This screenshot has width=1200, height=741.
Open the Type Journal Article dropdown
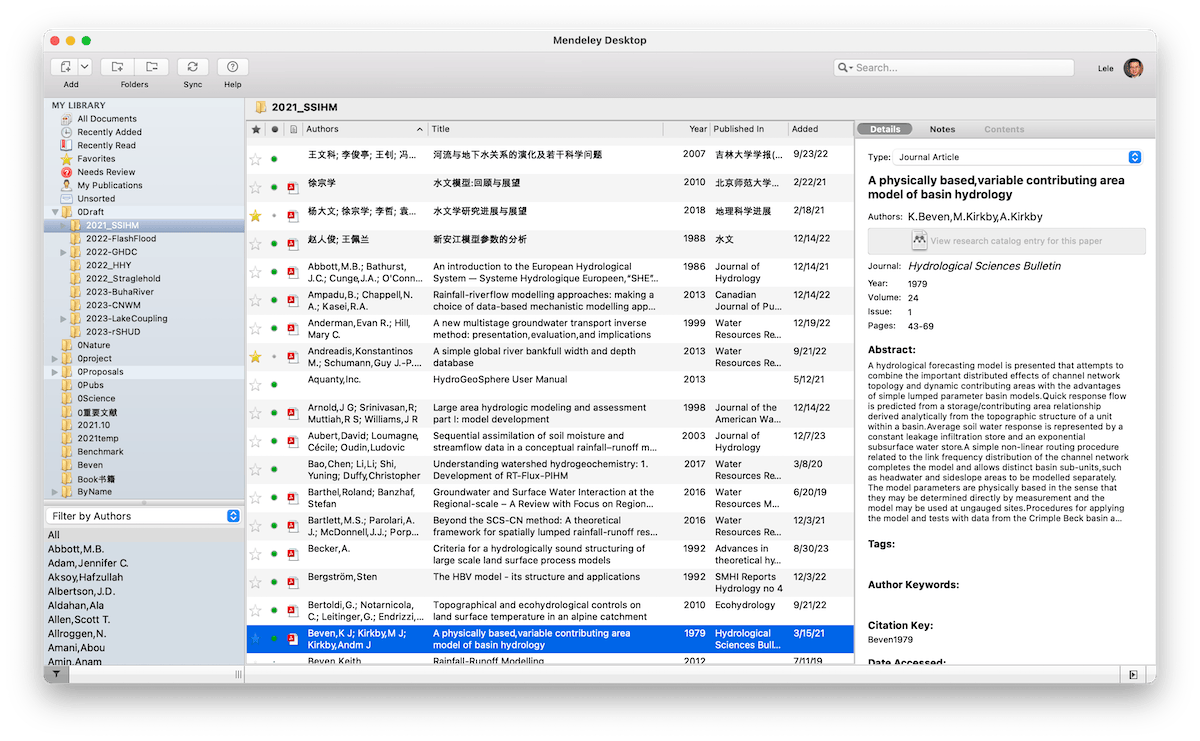[x=1017, y=157]
